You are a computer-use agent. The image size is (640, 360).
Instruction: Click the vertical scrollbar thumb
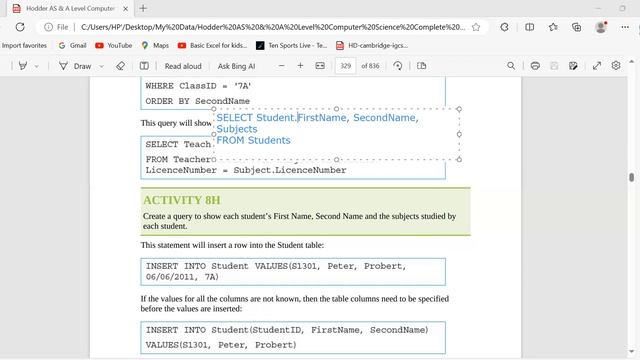click(631, 177)
